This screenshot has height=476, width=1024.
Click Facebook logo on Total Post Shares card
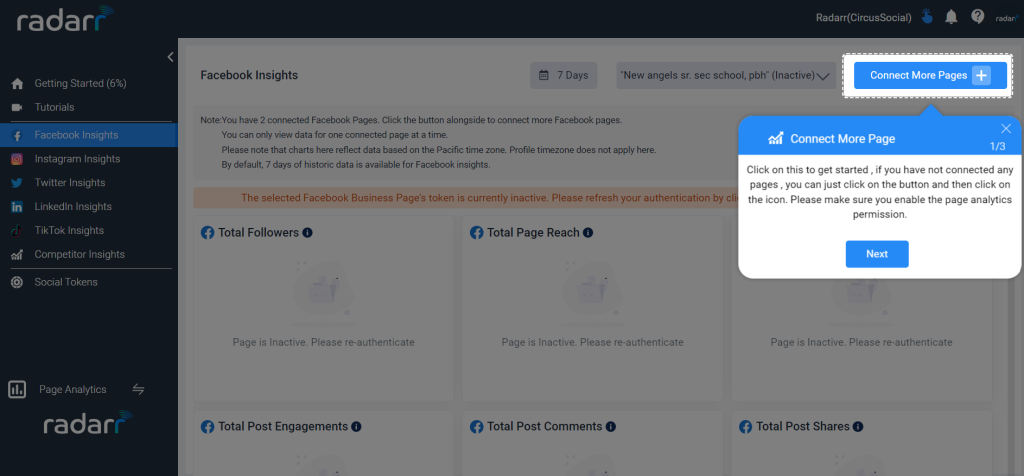[746, 426]
